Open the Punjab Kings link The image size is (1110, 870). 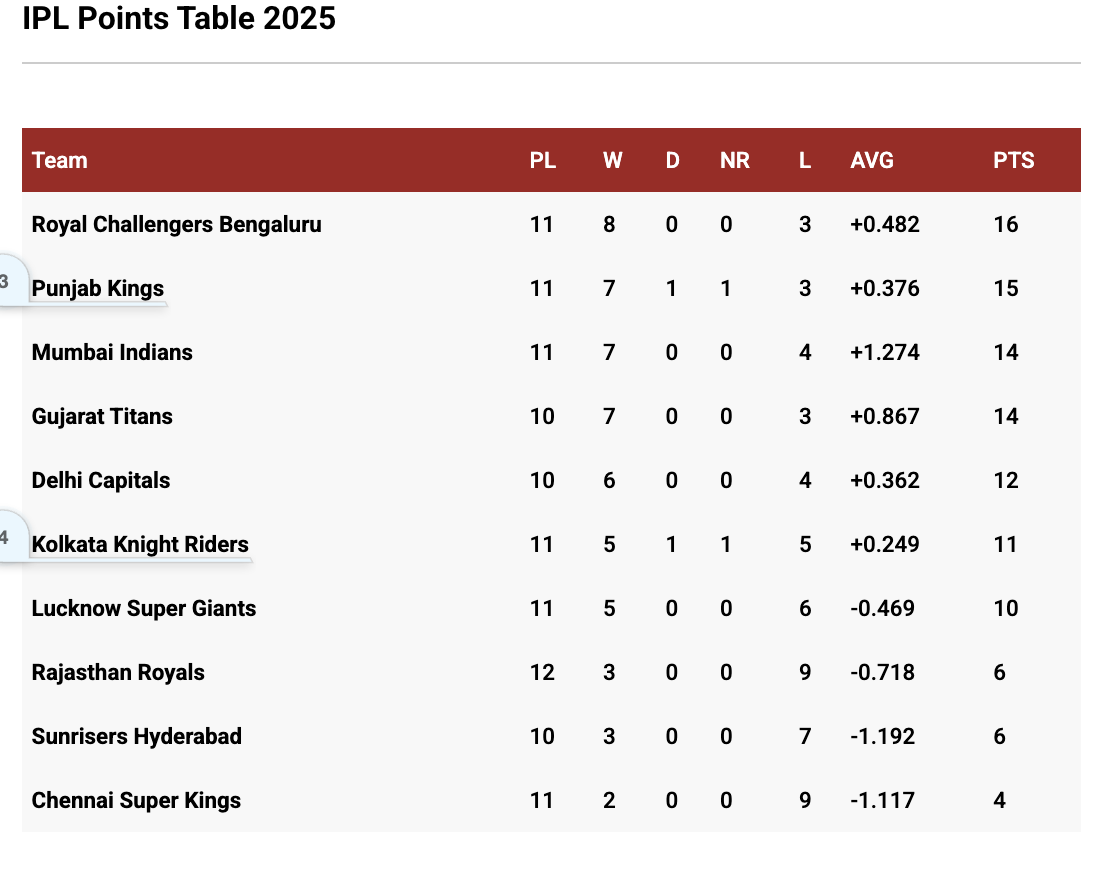[98, 289]
